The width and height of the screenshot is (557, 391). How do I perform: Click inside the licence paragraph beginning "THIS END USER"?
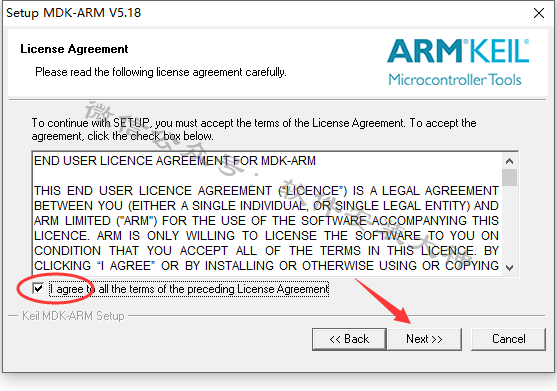point(266,228)
